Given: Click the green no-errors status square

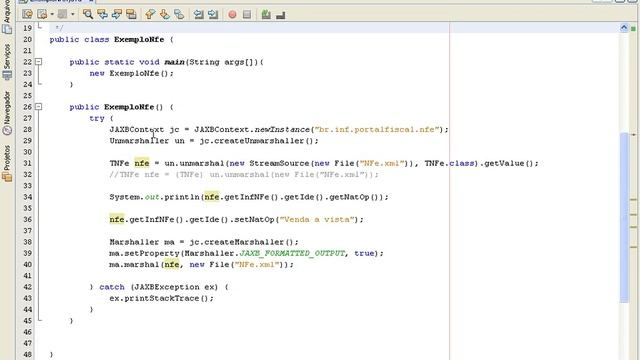Looking at the screenshot, I should (633, 29).
